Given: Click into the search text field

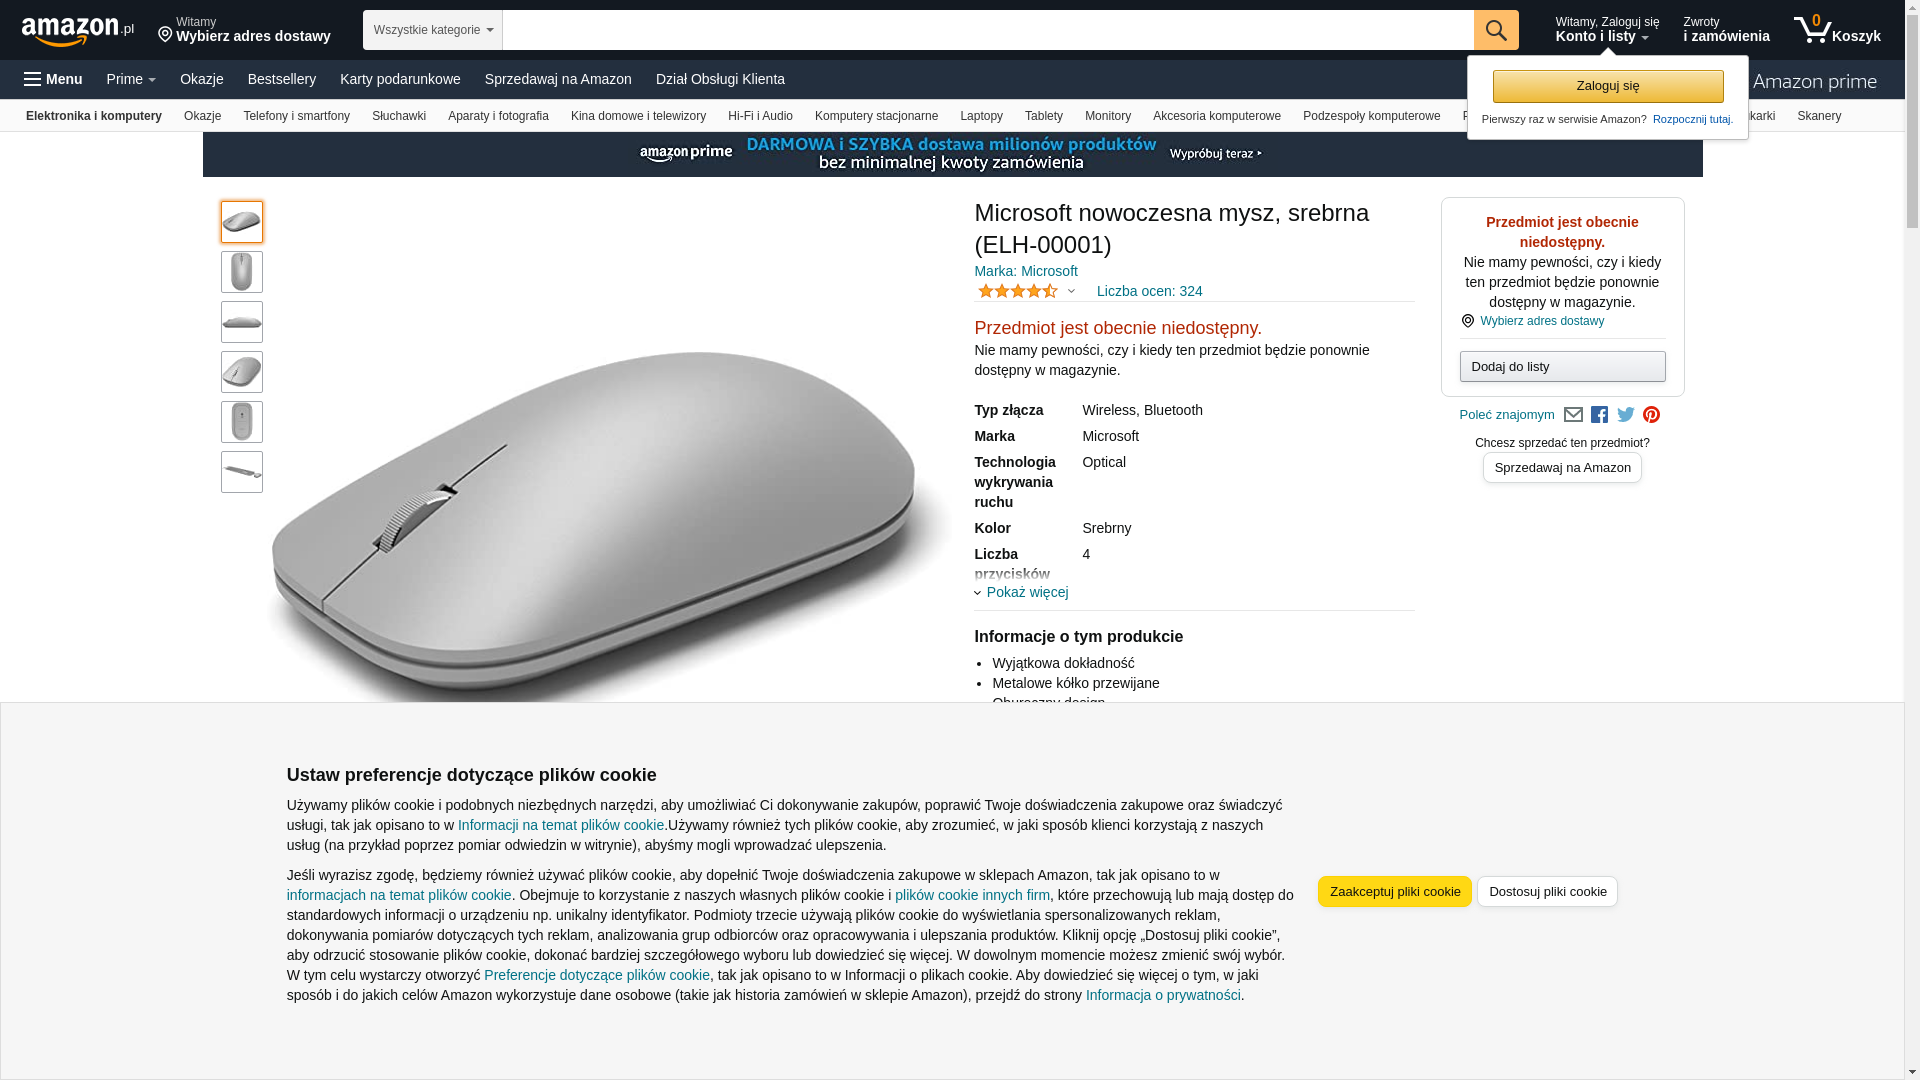Looking at the screenshot, I should tap(988, 30).
